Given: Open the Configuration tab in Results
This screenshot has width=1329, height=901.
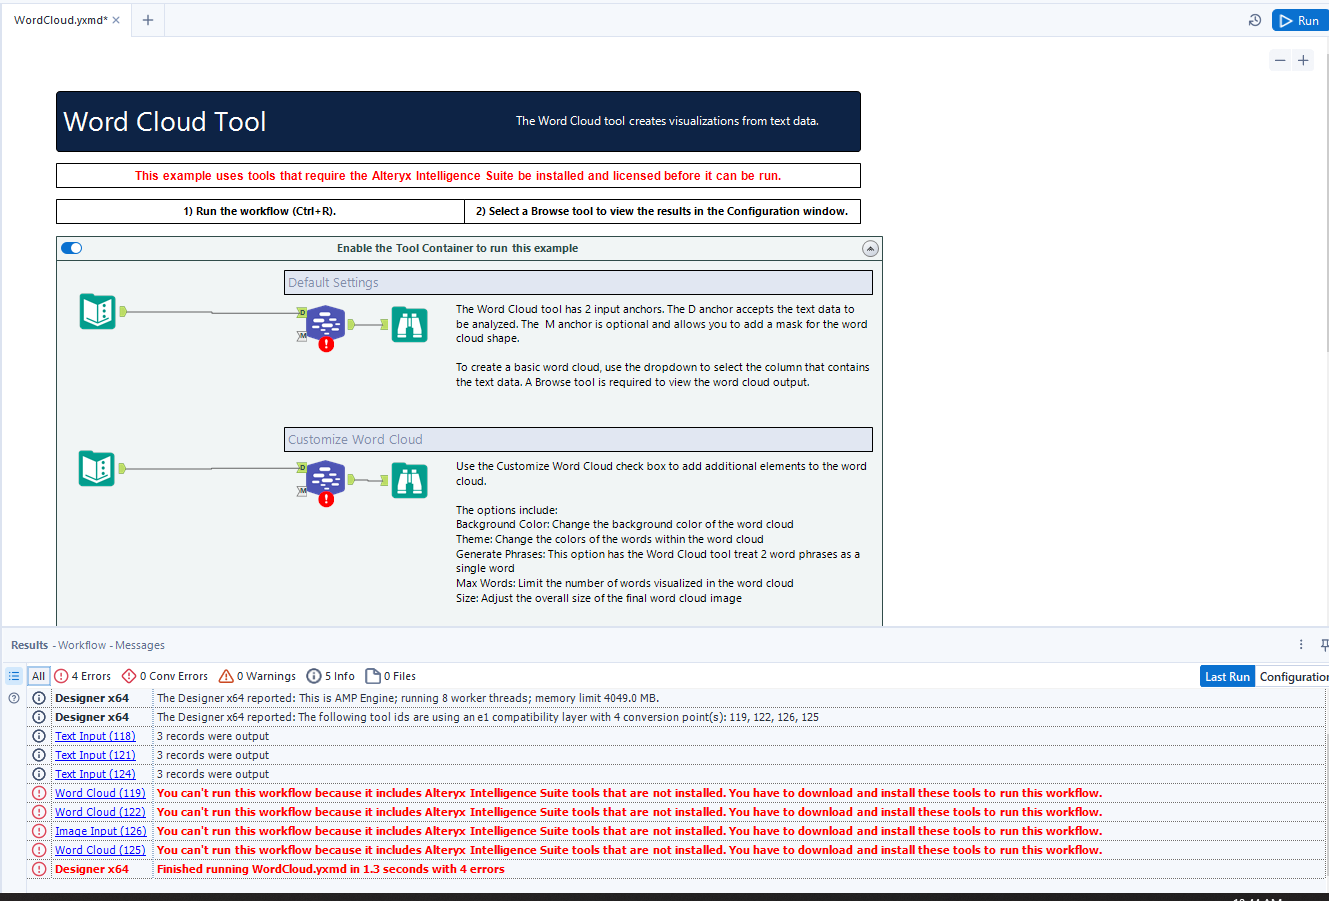Looking at the screenshot, I should point(1295,676).
